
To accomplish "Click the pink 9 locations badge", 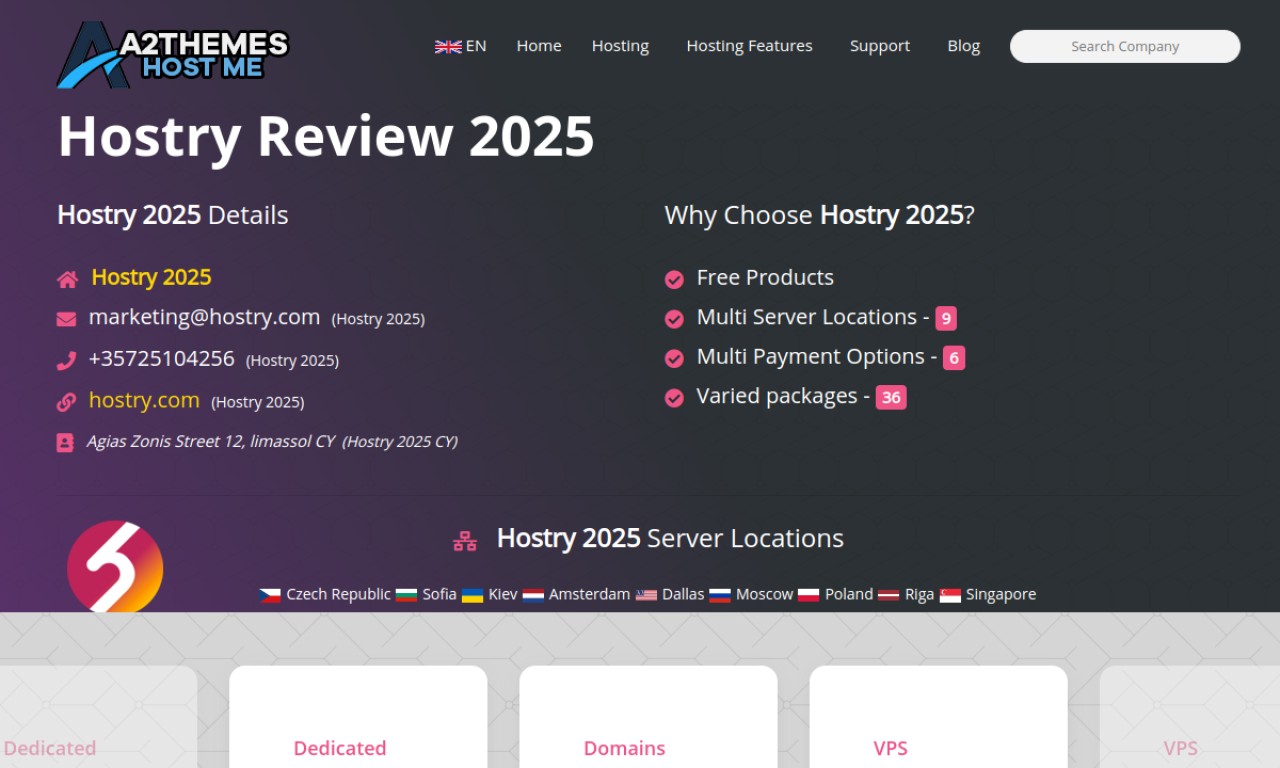I will [946, 319].
